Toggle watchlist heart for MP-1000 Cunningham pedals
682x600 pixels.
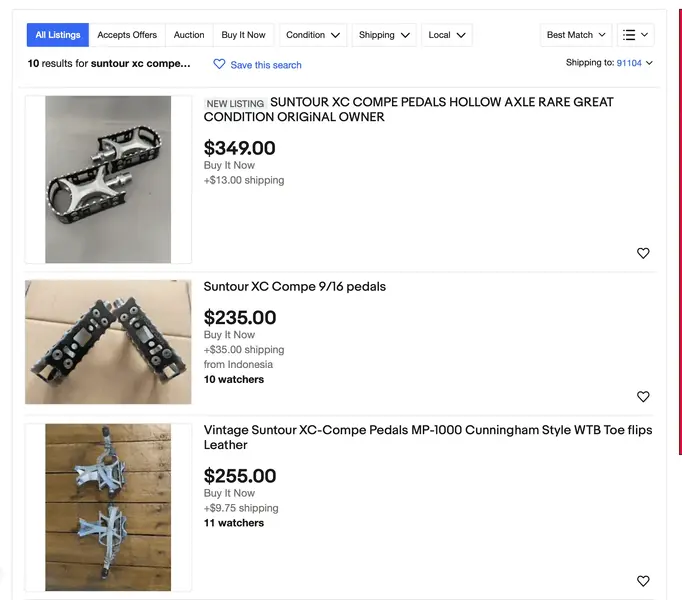tap(643, 581)
